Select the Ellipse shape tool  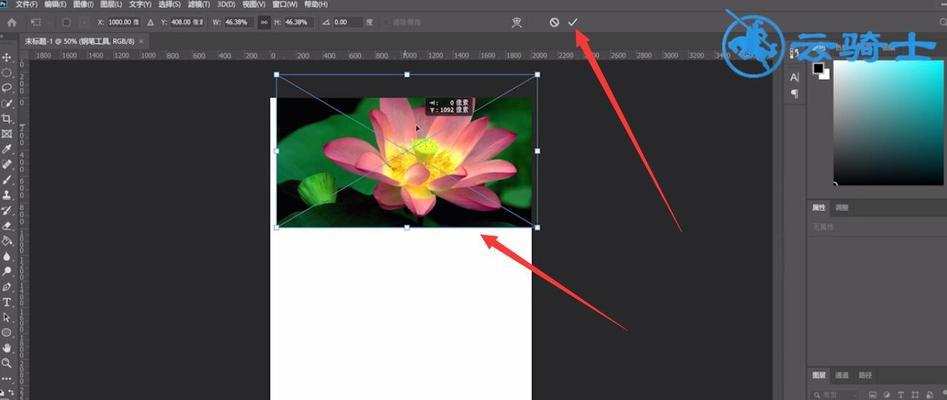[x=7, y=332]
